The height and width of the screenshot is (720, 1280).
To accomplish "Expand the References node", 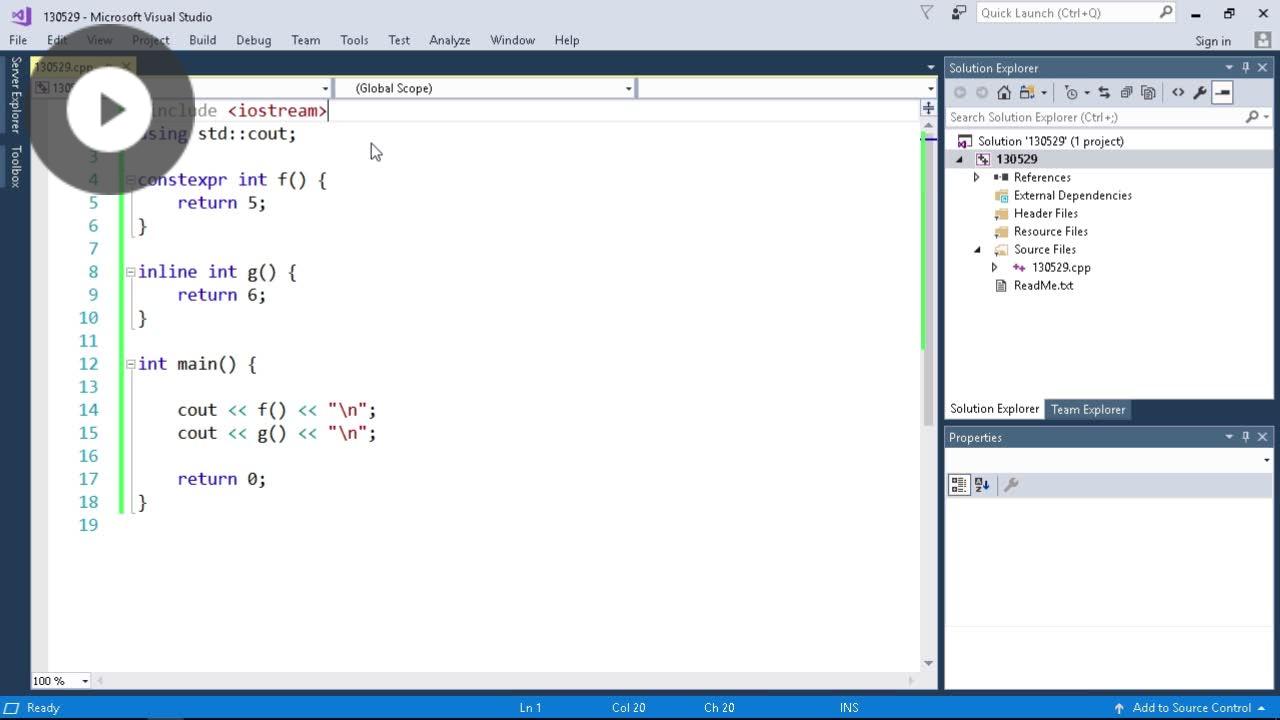I will 976,177.
